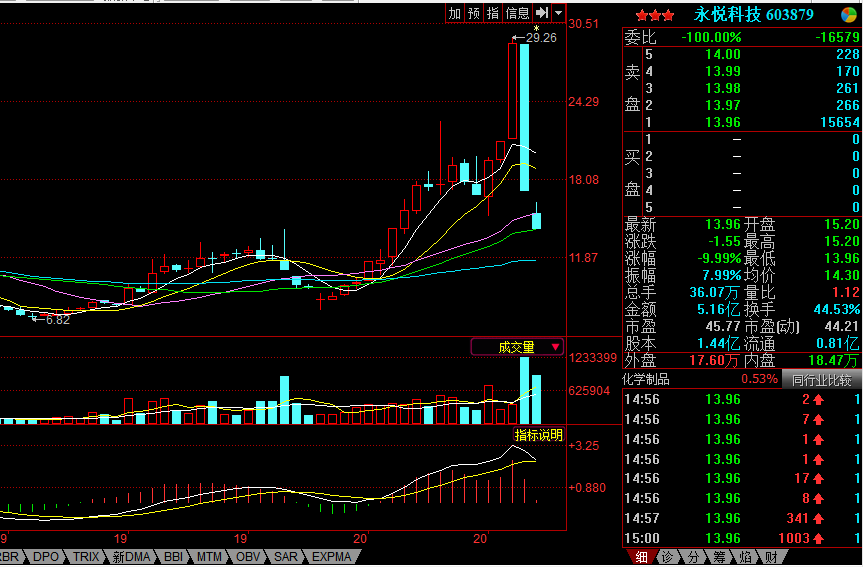Click the 同行业比较 button
This screenshot has height=567, width=864.
point(822,380)
